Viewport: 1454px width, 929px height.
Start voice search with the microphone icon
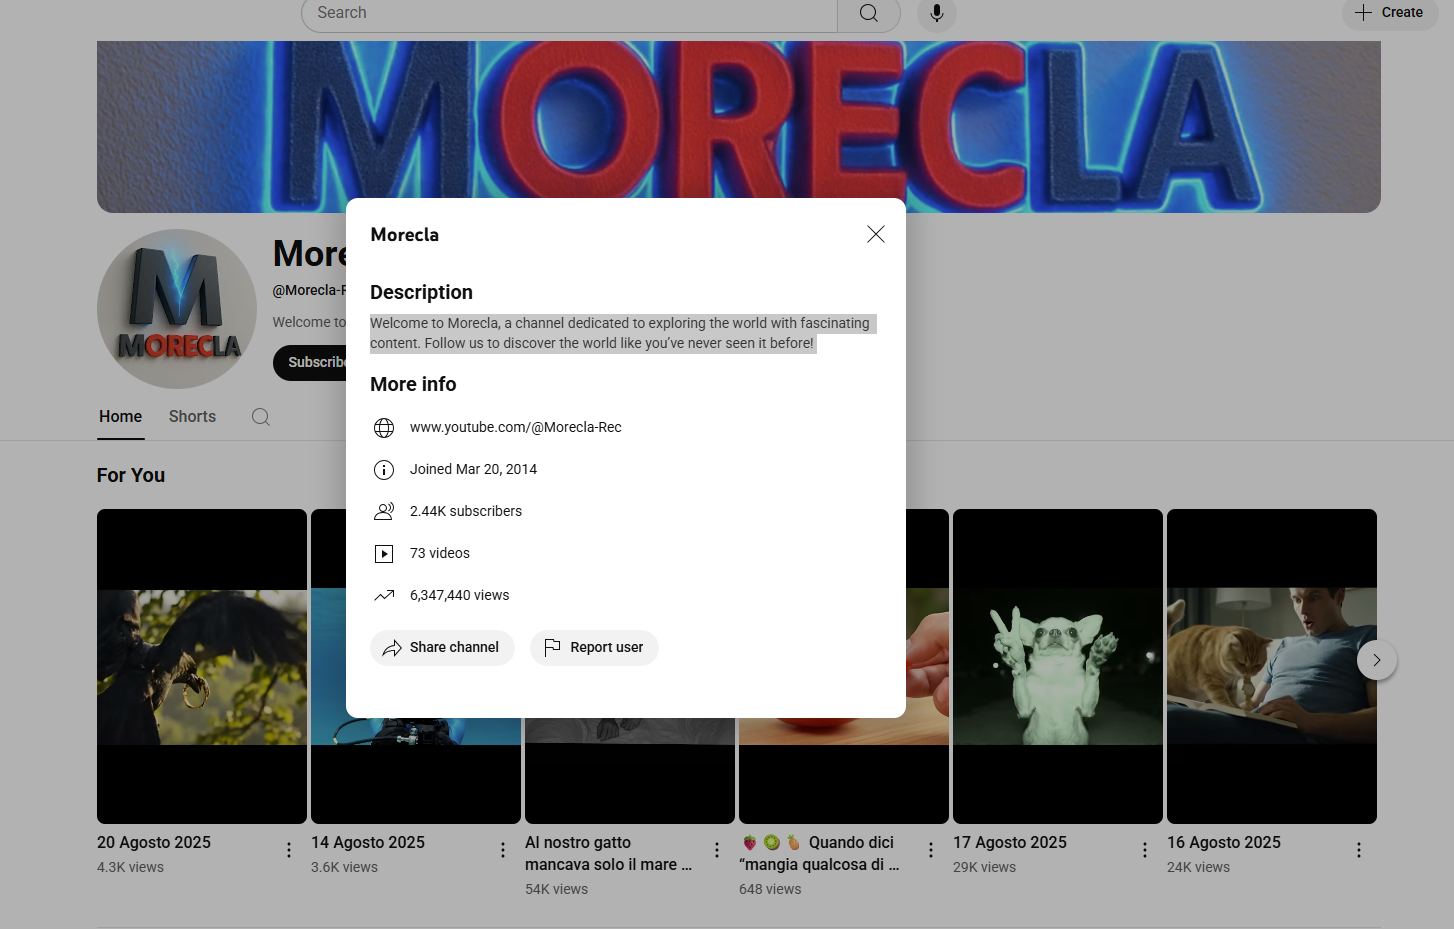pyautogui.click(x=936, y=13)
